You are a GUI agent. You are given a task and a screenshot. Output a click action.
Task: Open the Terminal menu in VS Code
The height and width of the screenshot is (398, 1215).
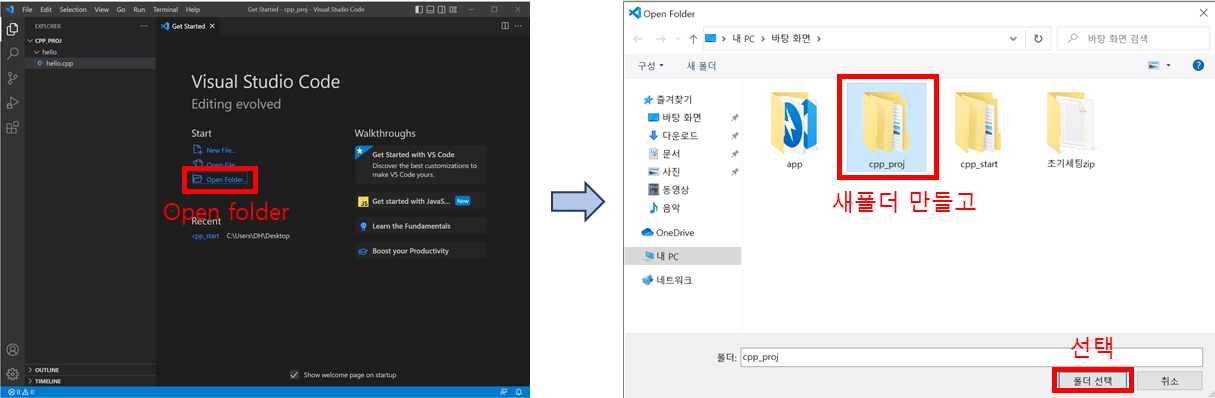165,9
